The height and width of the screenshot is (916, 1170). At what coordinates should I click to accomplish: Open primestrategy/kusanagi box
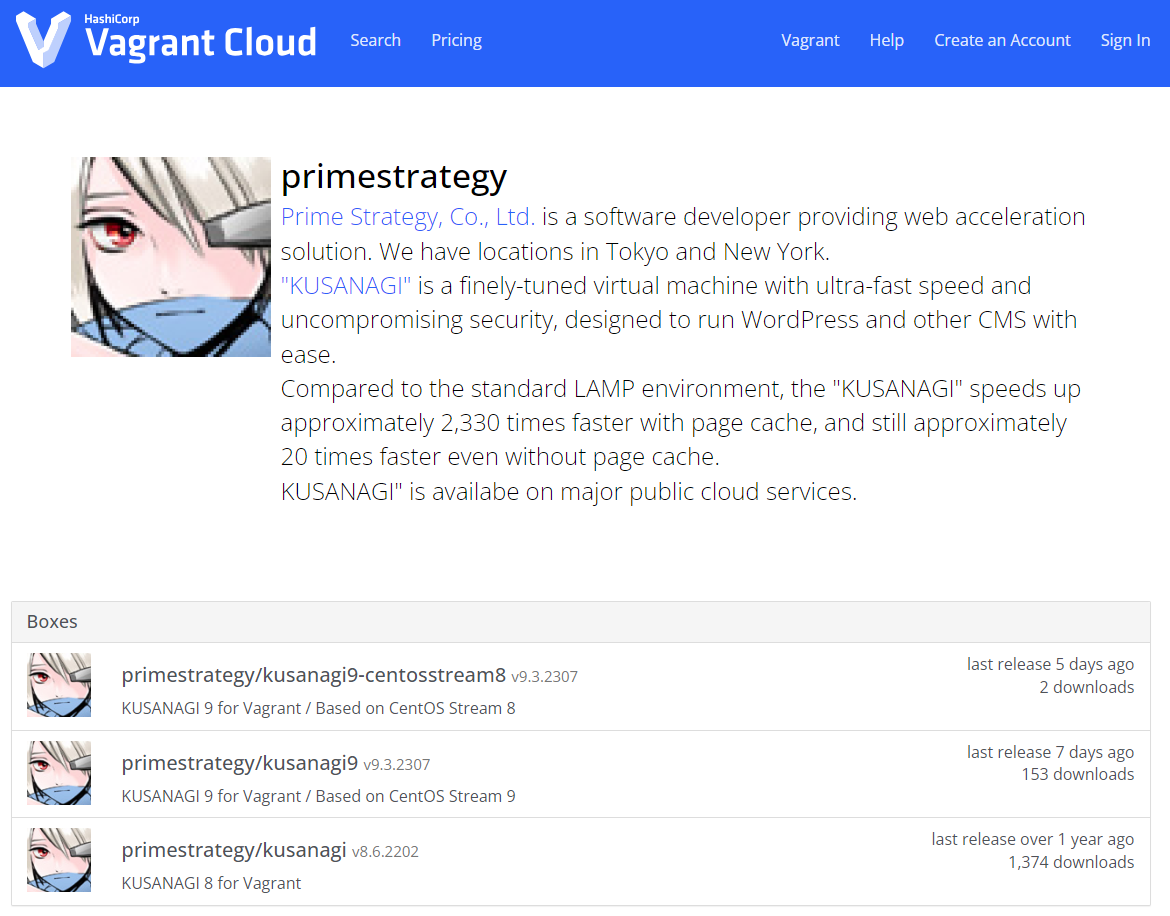click(234, 850)
